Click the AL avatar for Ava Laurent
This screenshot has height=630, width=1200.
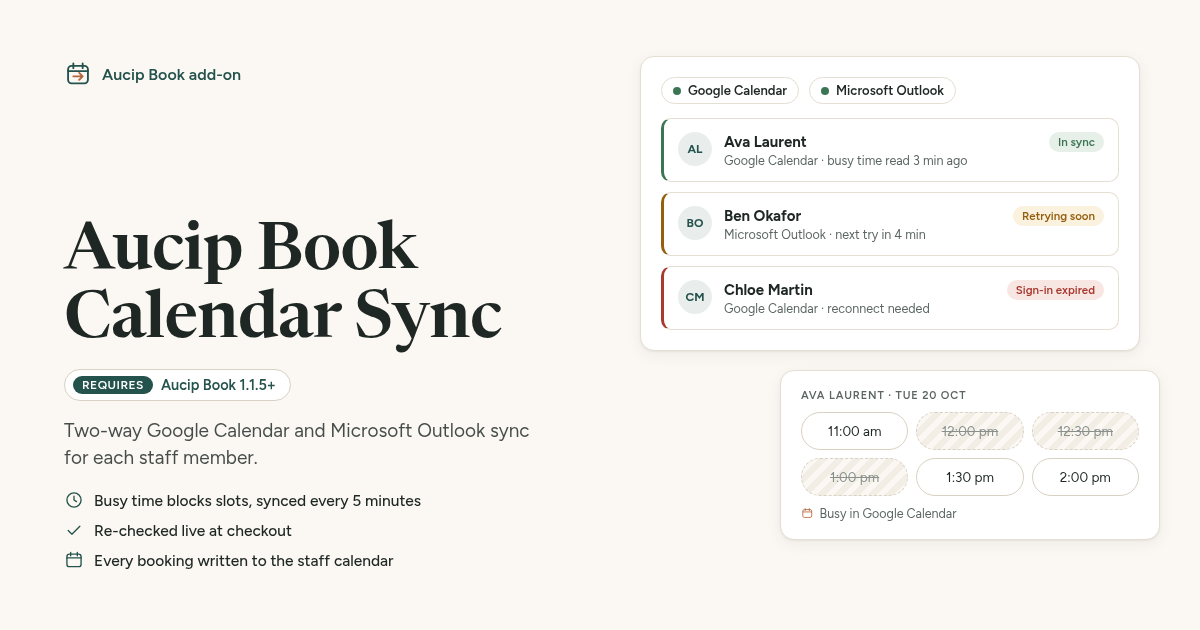point(695,149)
